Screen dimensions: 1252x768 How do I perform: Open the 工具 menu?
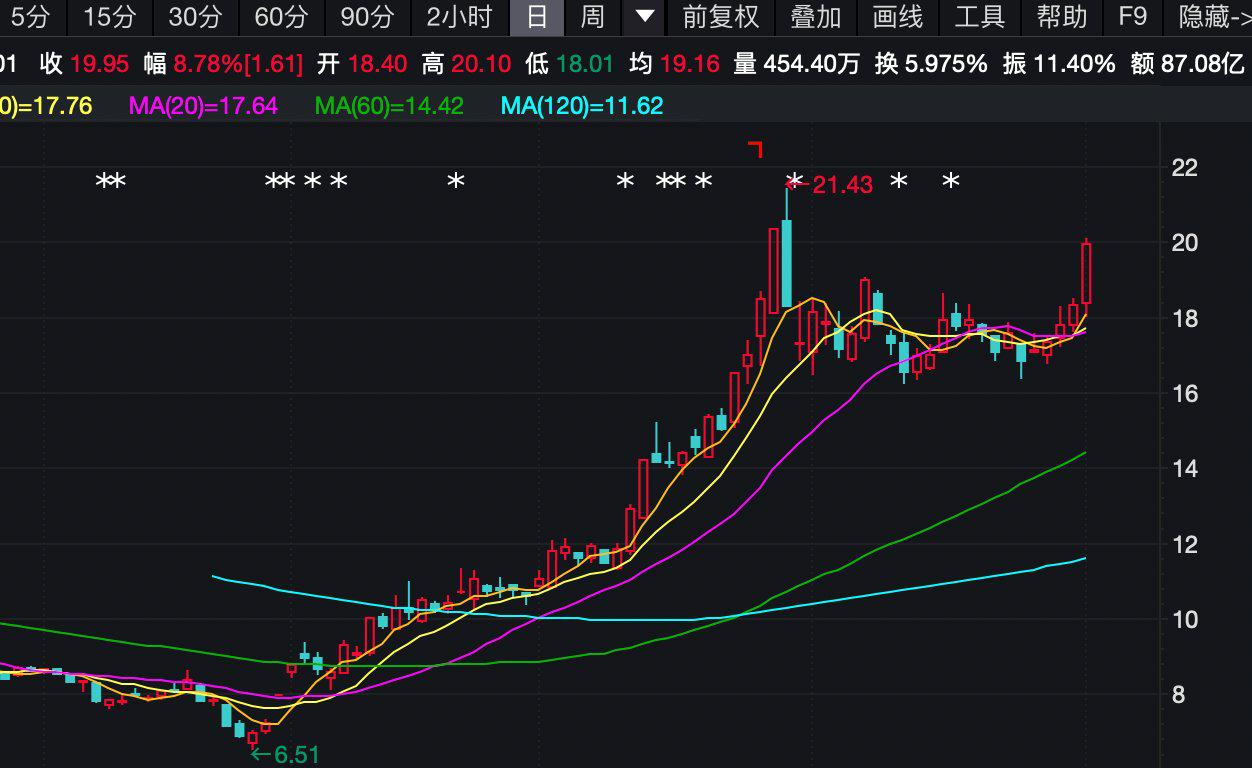tap(979, 17)
